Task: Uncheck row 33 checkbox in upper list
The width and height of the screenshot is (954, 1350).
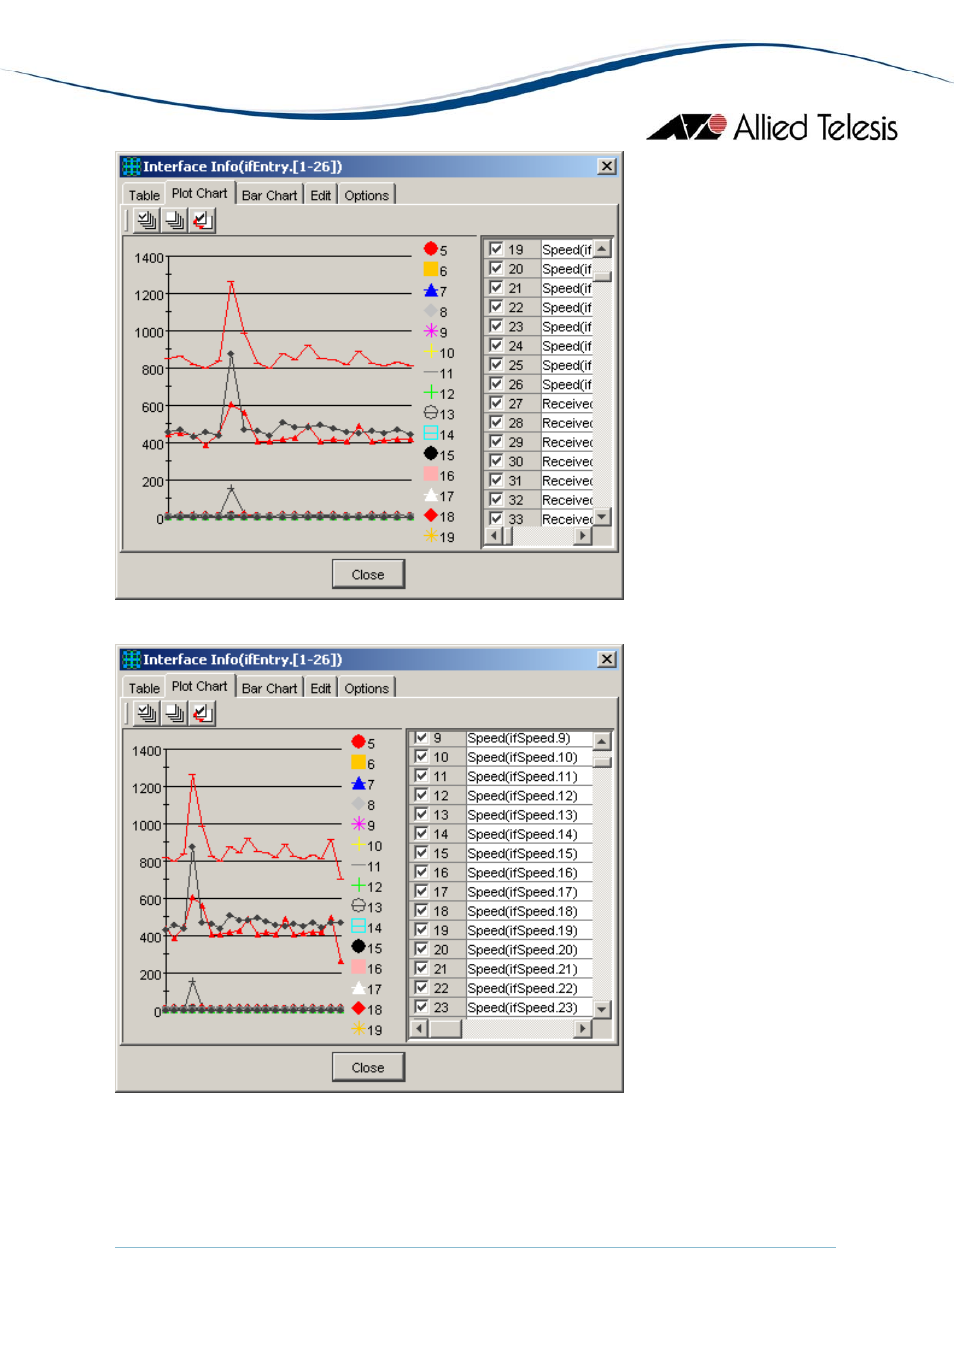Action: coord(496,518)
